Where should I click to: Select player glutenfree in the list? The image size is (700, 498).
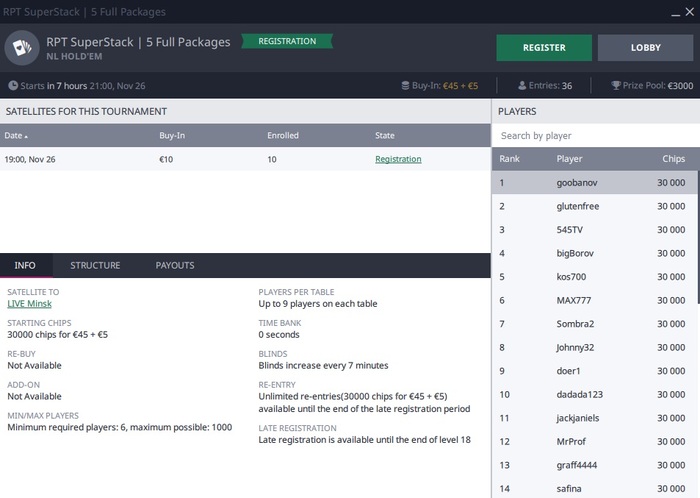(x=594, y=206)
